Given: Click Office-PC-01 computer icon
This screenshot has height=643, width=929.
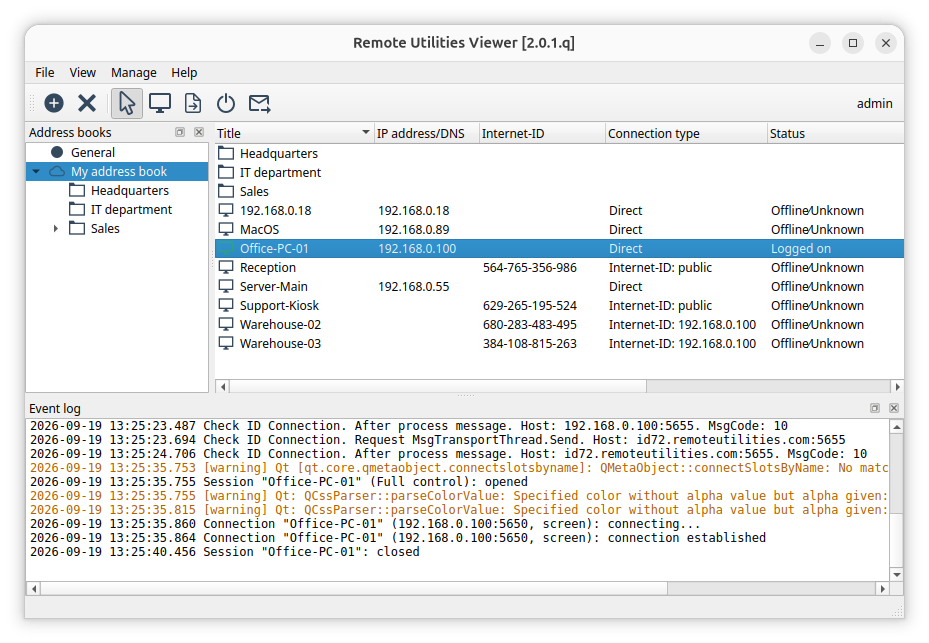Looking at the screenshot, I should coord(226,248).
